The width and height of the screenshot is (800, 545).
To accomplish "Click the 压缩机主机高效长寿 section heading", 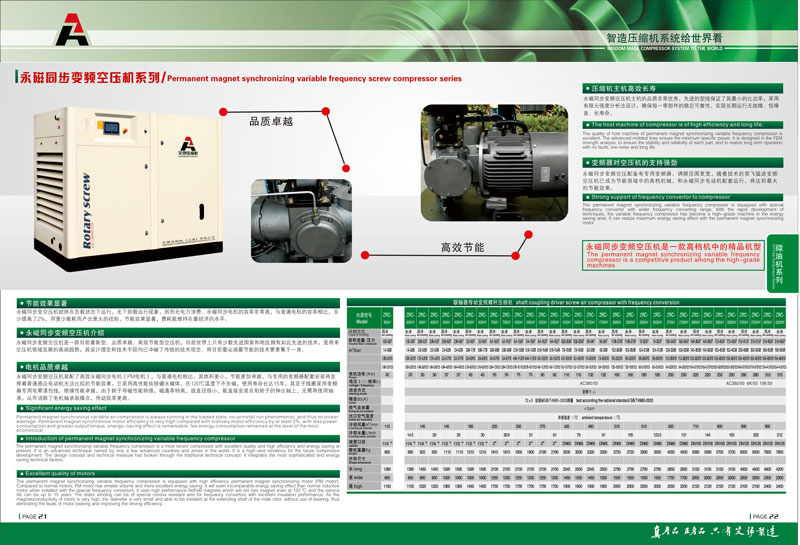I will (x=627, y=89).
